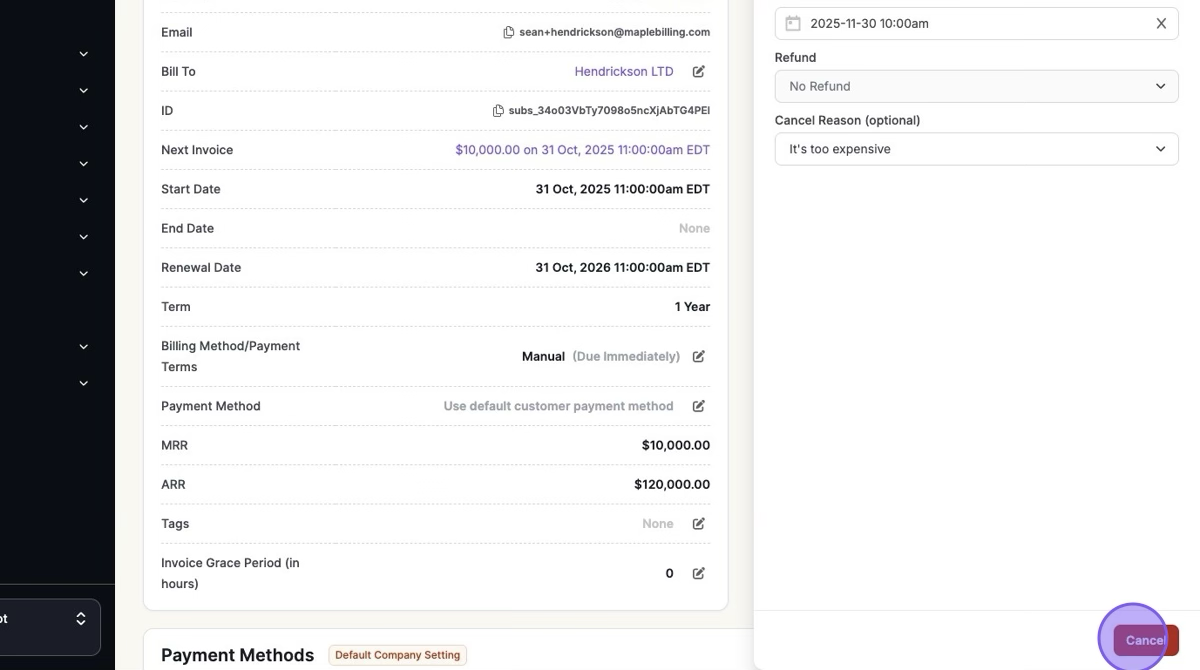Screen dimensions: 1200x670
Task: Click the sean+hendrickson email address text
Action: [x=614, y=32]
